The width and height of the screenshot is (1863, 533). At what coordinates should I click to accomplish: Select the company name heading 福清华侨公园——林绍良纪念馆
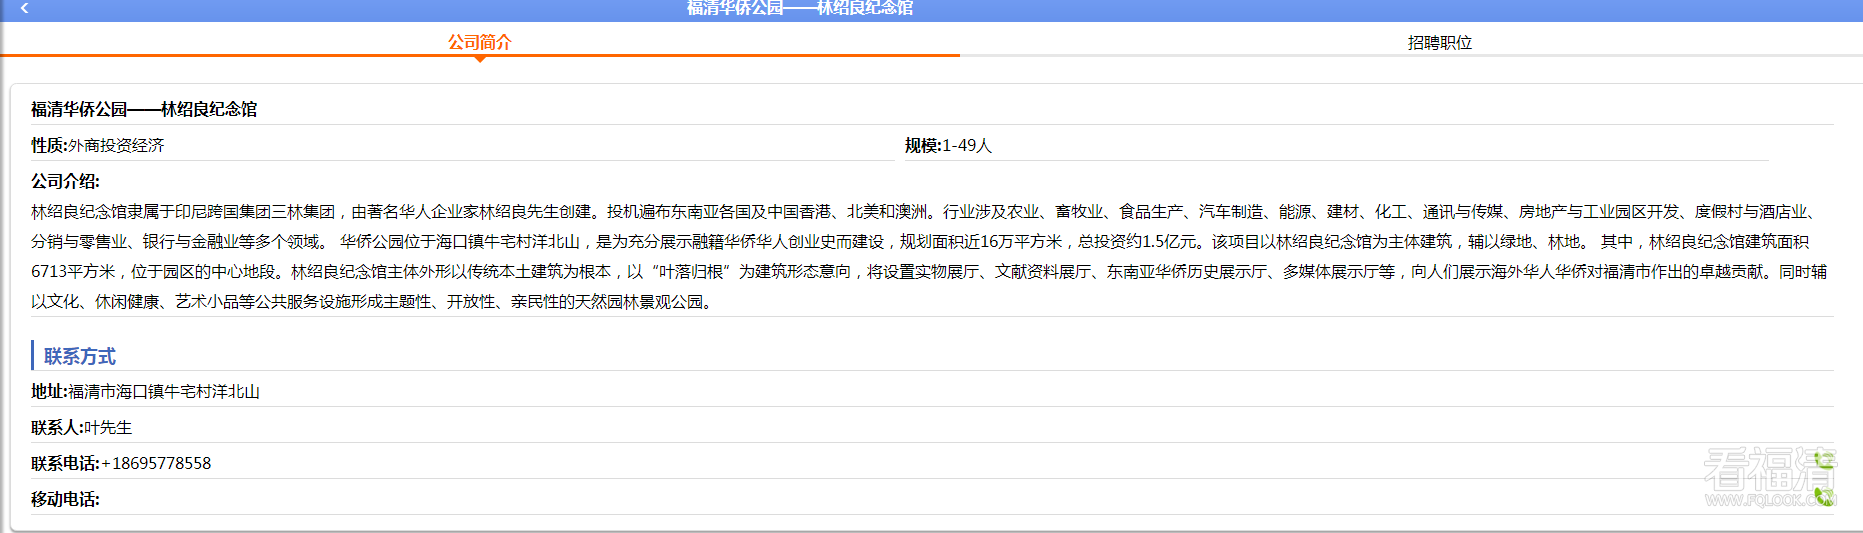point(144,109)
